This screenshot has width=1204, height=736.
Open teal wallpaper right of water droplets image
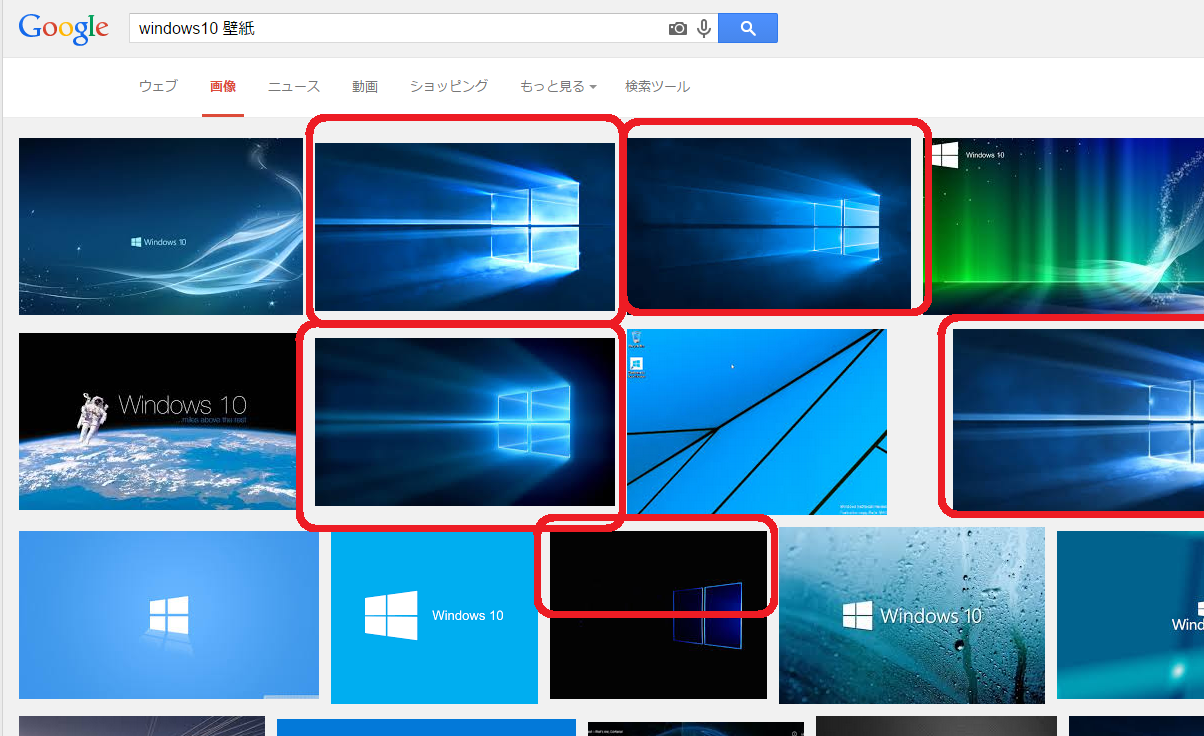pos(1130,615)
